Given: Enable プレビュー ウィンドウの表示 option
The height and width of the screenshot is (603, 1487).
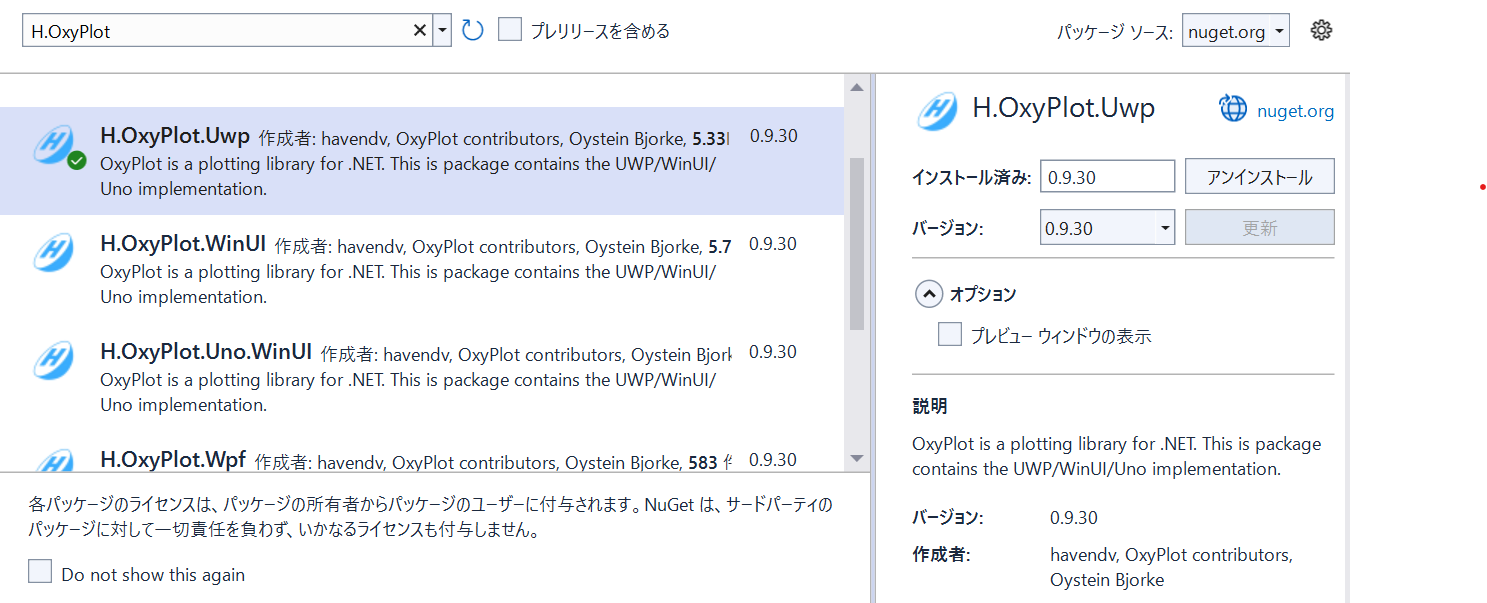Looking at the screenshot, I should point(949,333).
